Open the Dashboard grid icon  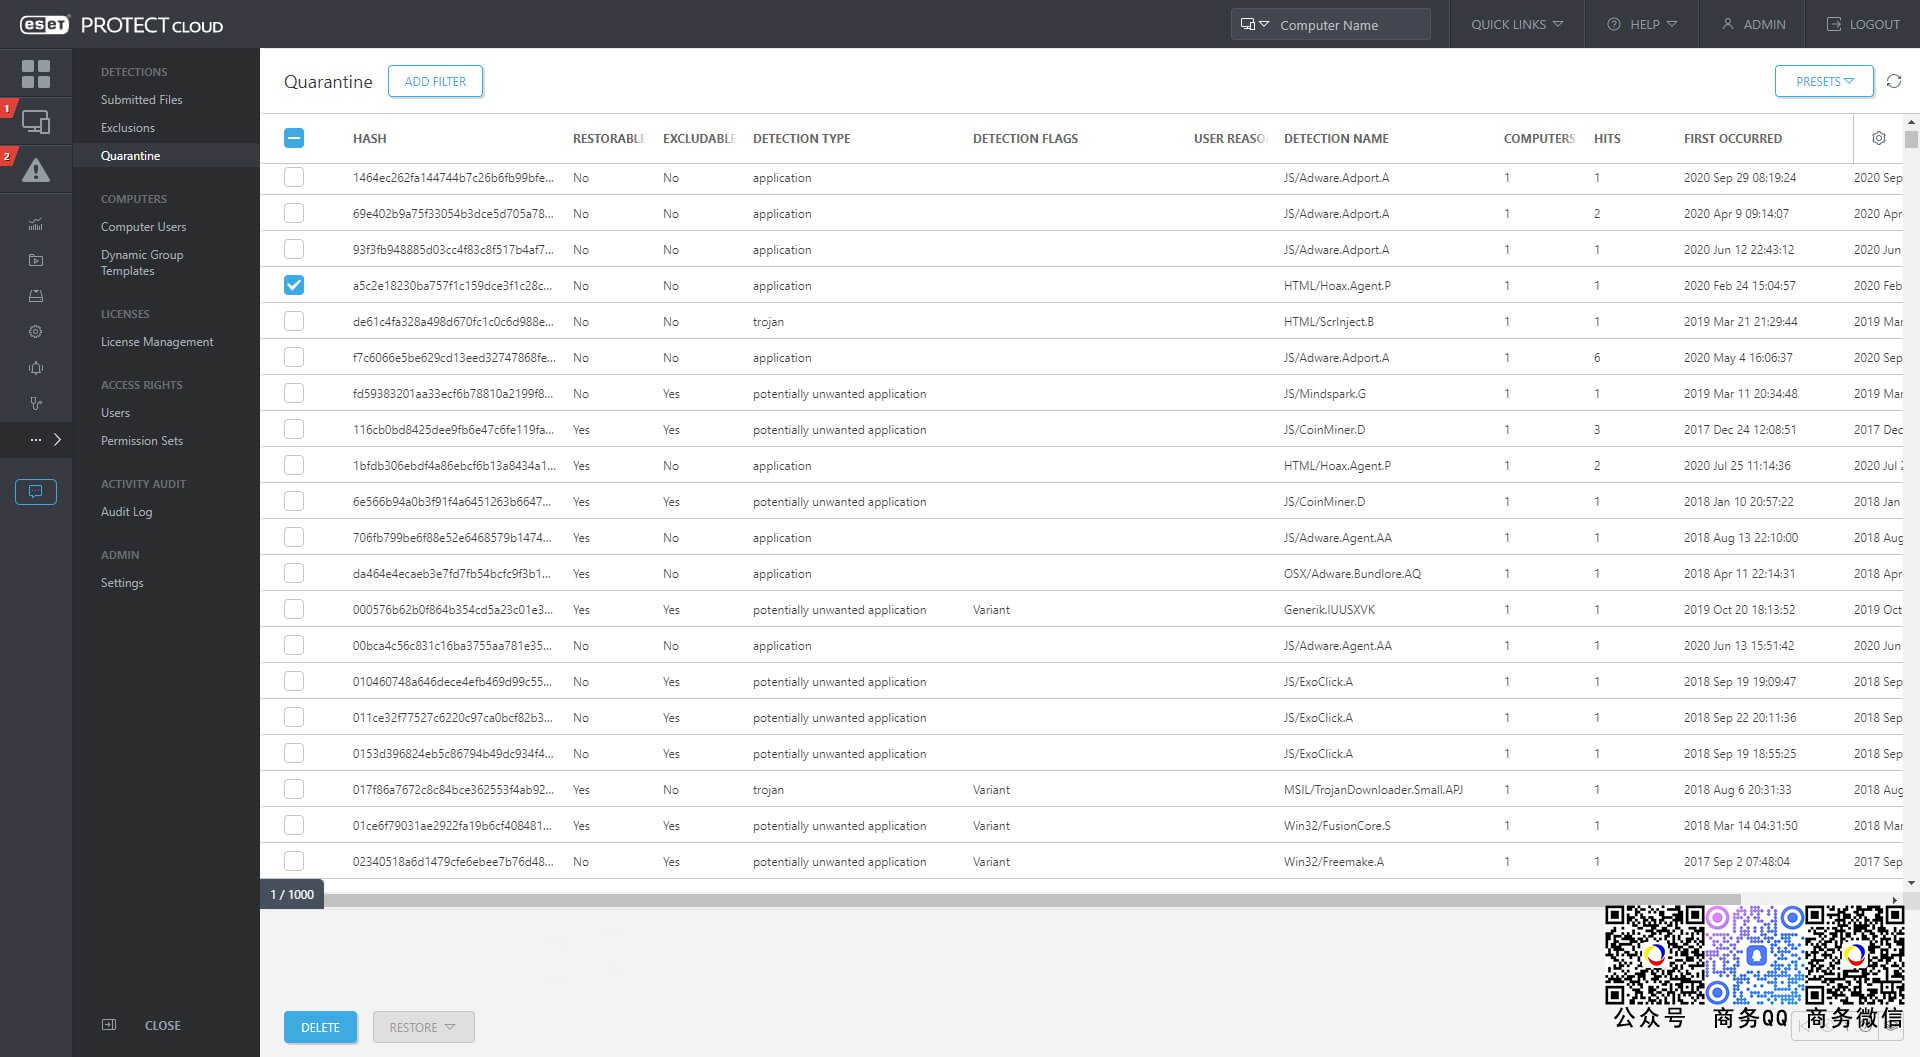pos(36,73)
